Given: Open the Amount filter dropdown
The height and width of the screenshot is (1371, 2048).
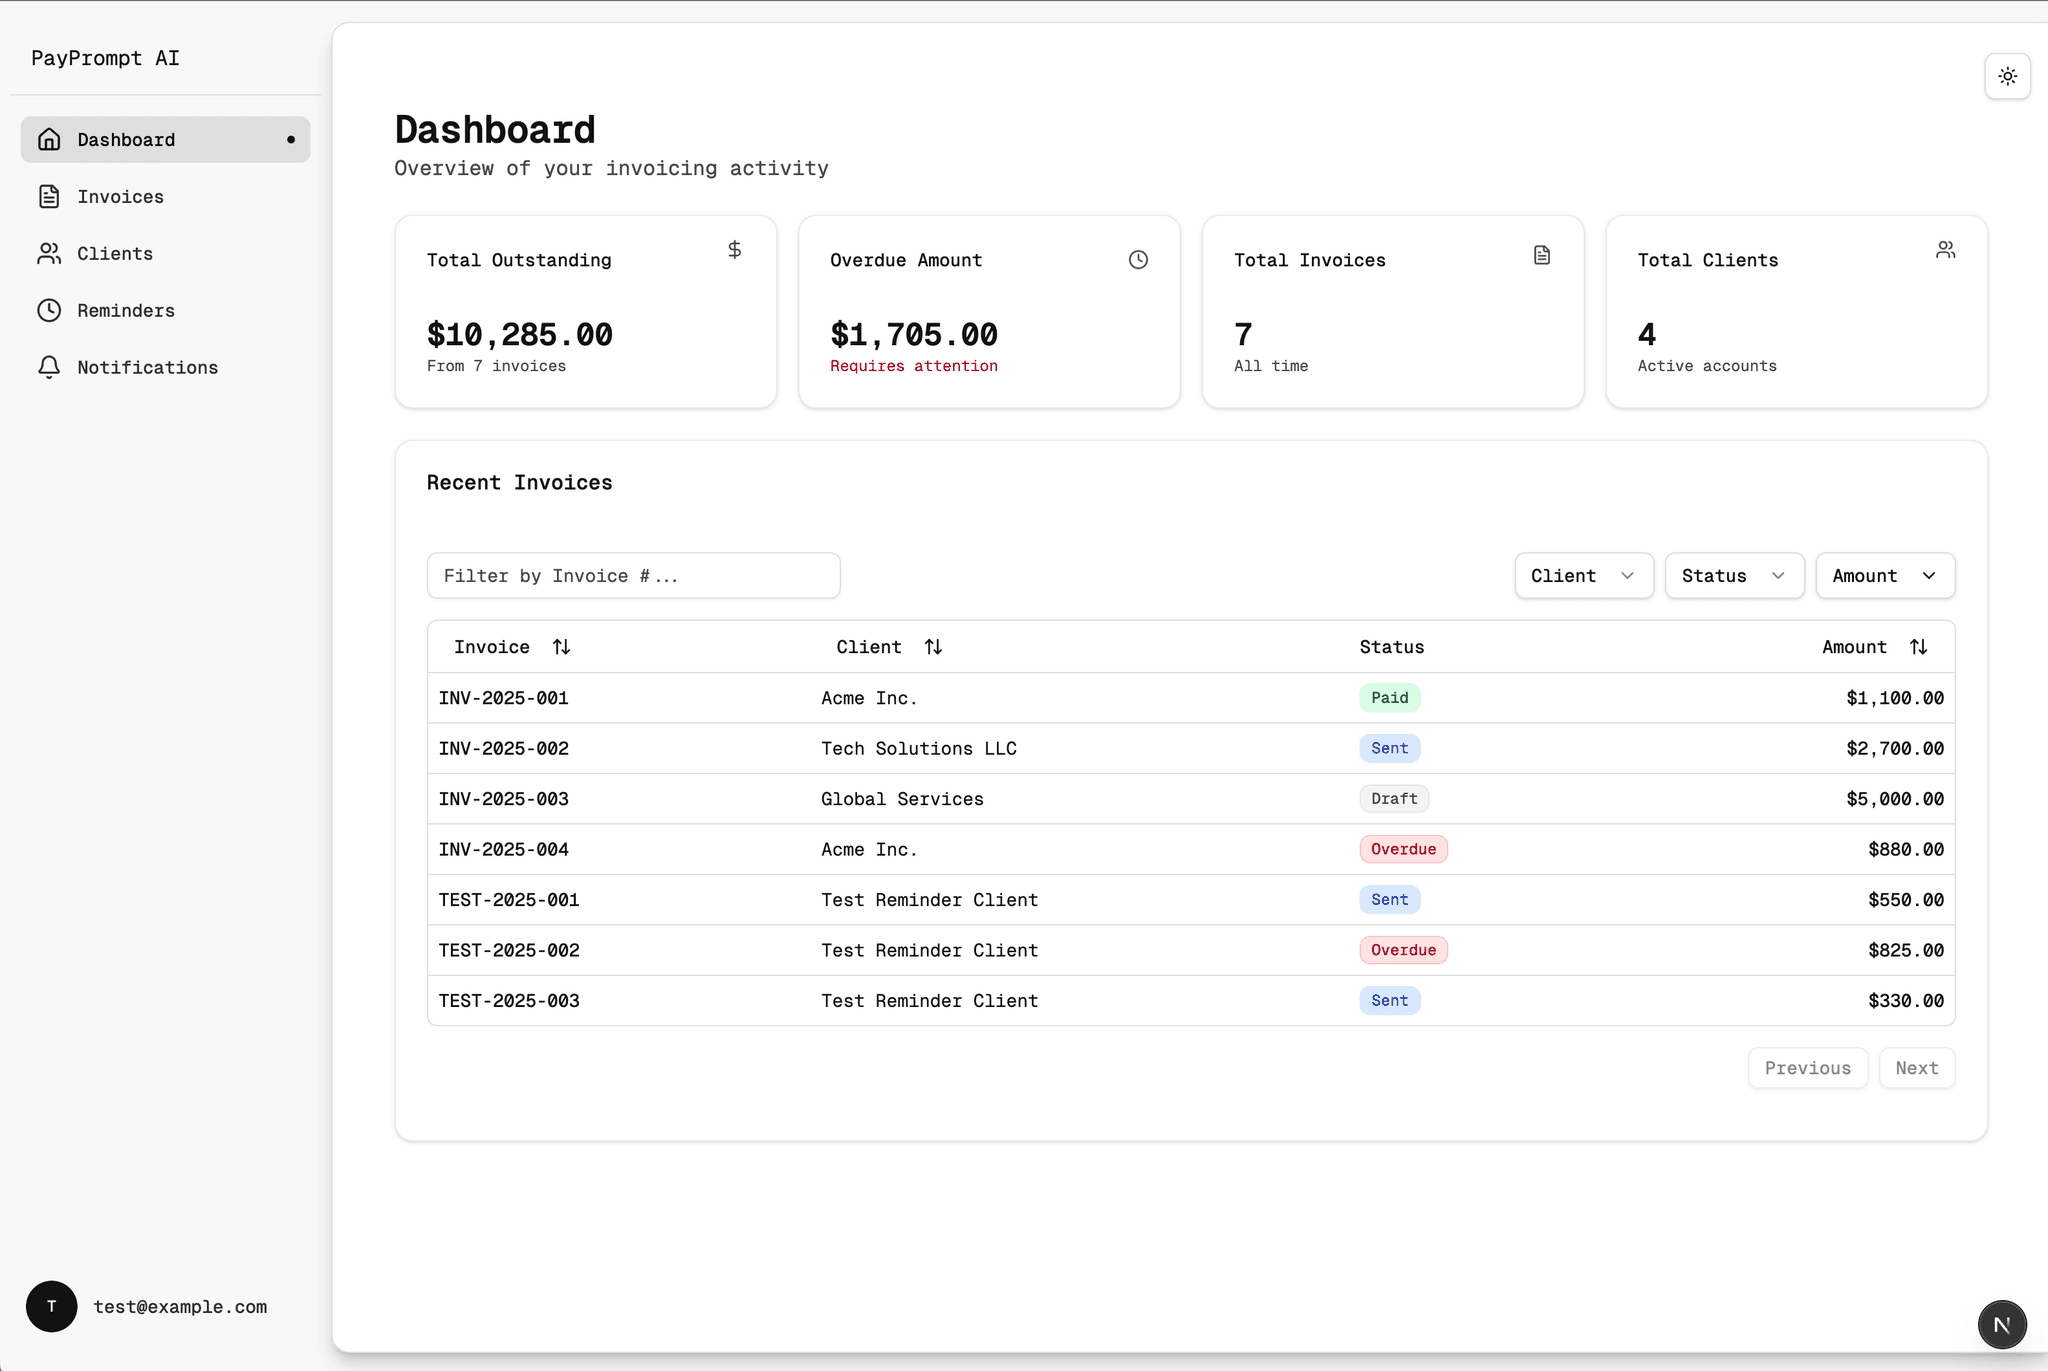Looking at the screenshot, I should [x=1885, y=576].
